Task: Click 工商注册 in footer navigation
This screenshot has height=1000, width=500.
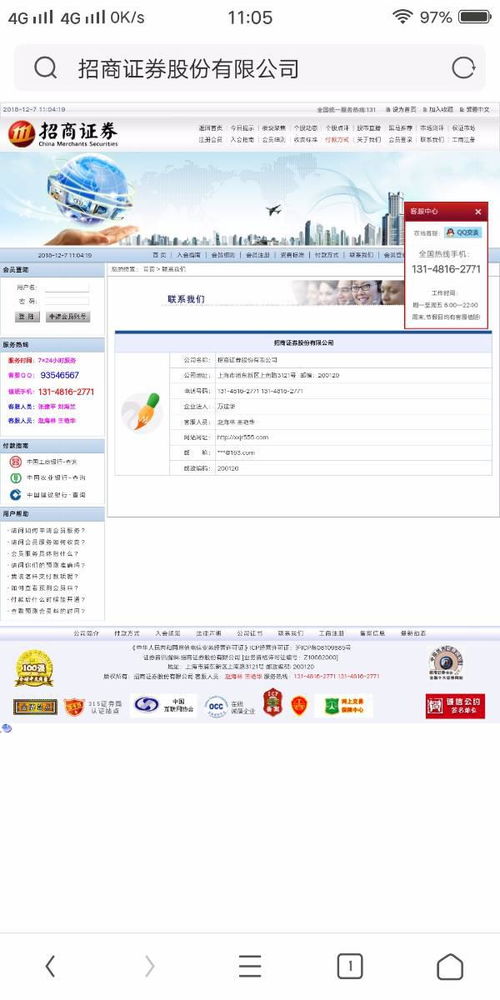Action: pyautogui.click(x=331, y=633)
